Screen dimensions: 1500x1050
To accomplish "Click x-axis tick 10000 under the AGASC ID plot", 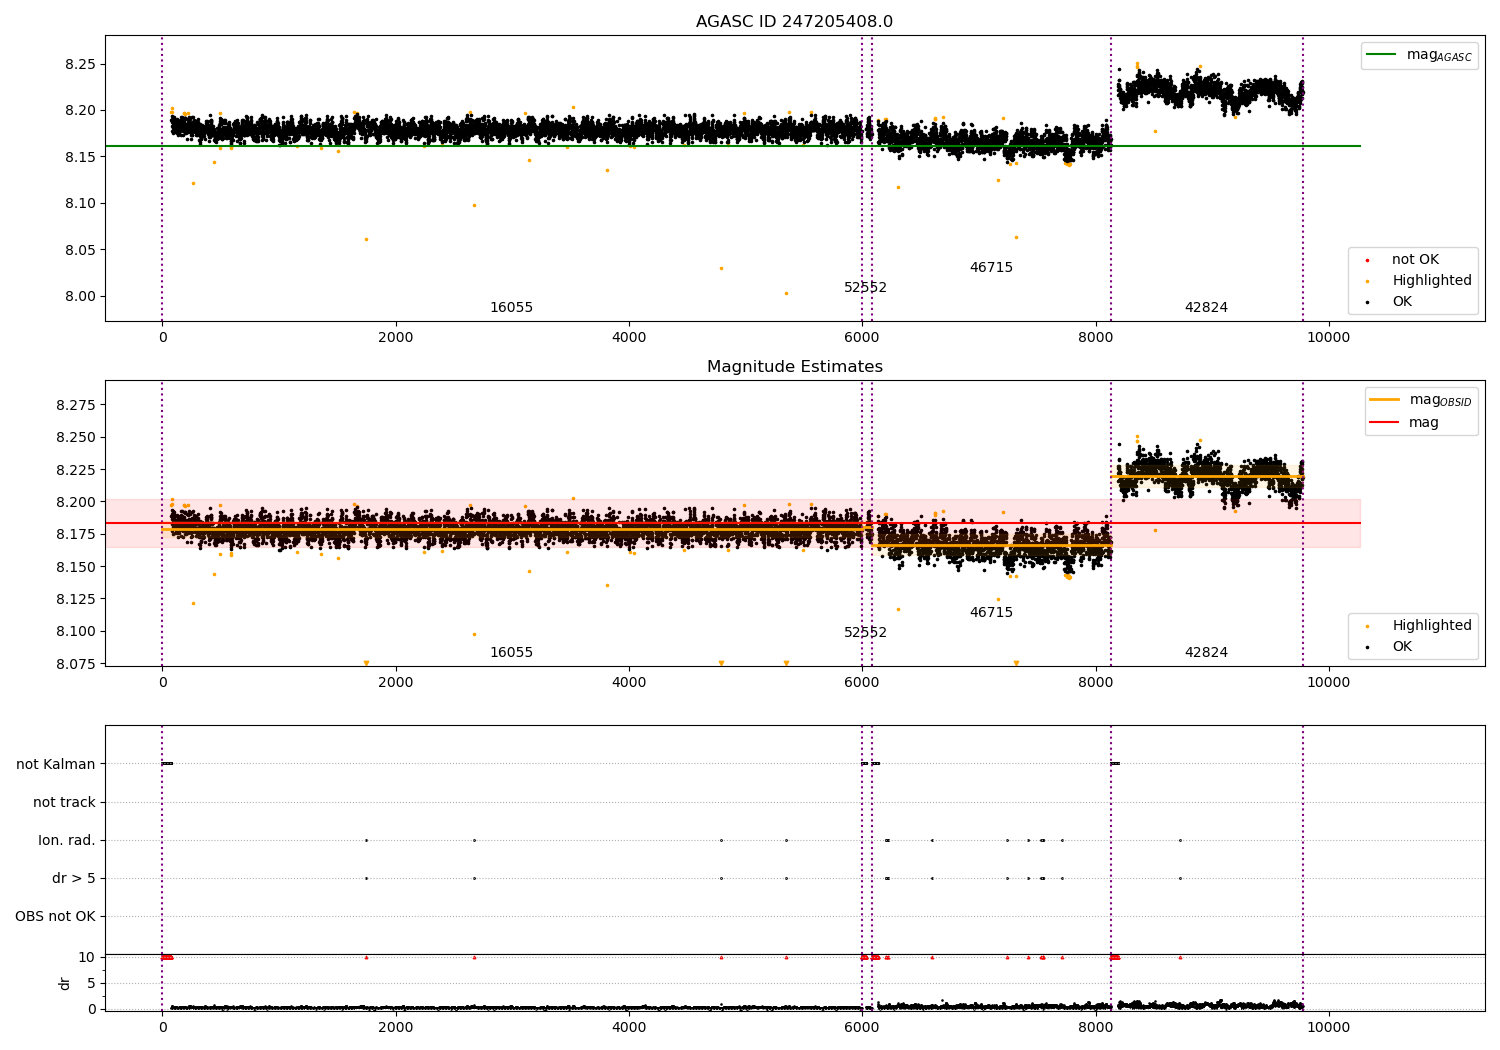I will [1329, 337].
